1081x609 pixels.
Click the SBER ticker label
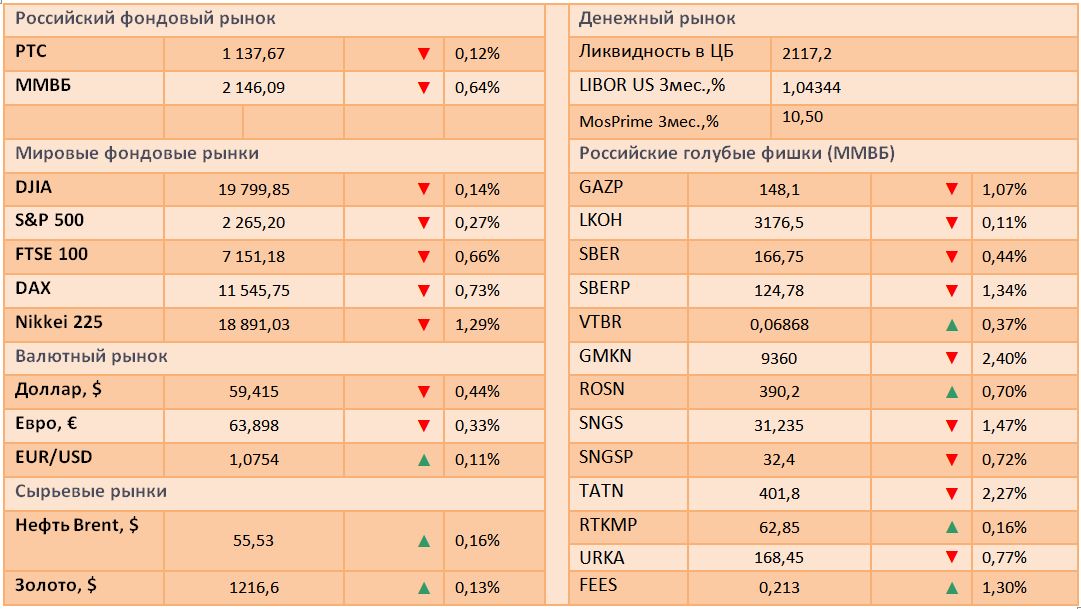point(599,255)
